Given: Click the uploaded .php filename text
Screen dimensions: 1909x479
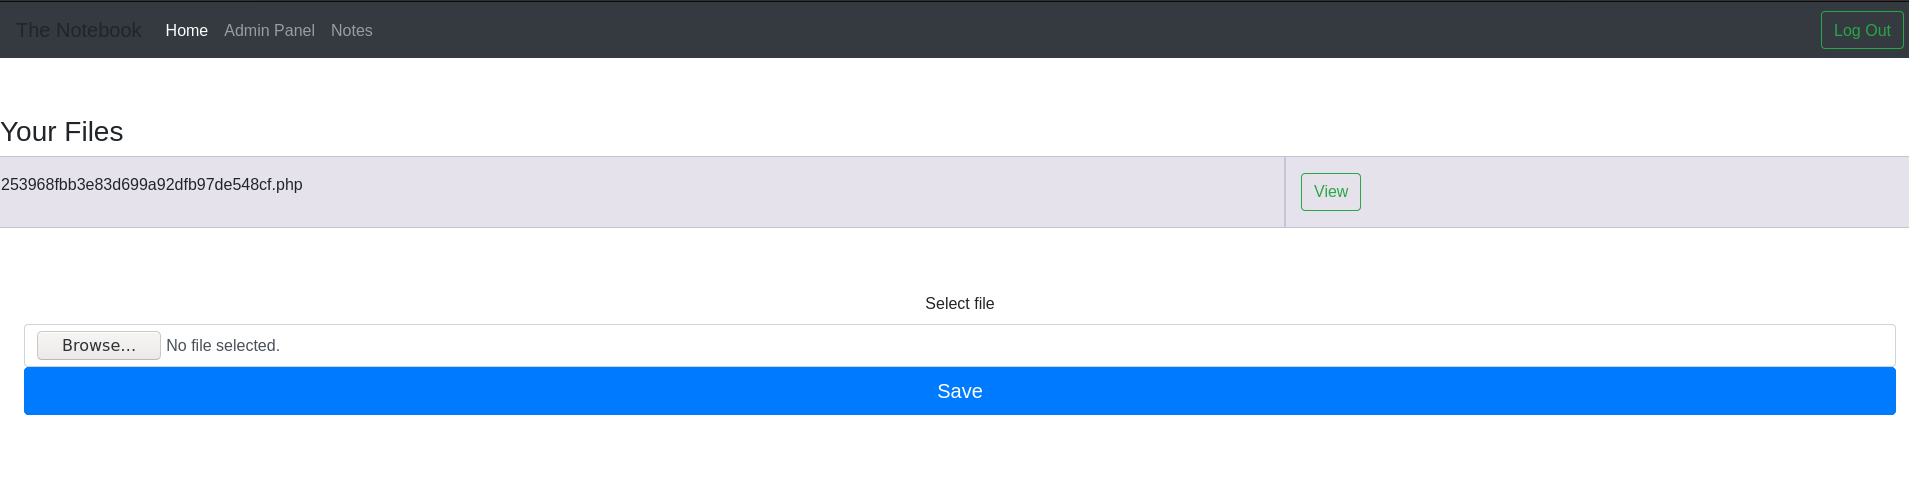Looking at the screenshot, I should coord(152,185).
